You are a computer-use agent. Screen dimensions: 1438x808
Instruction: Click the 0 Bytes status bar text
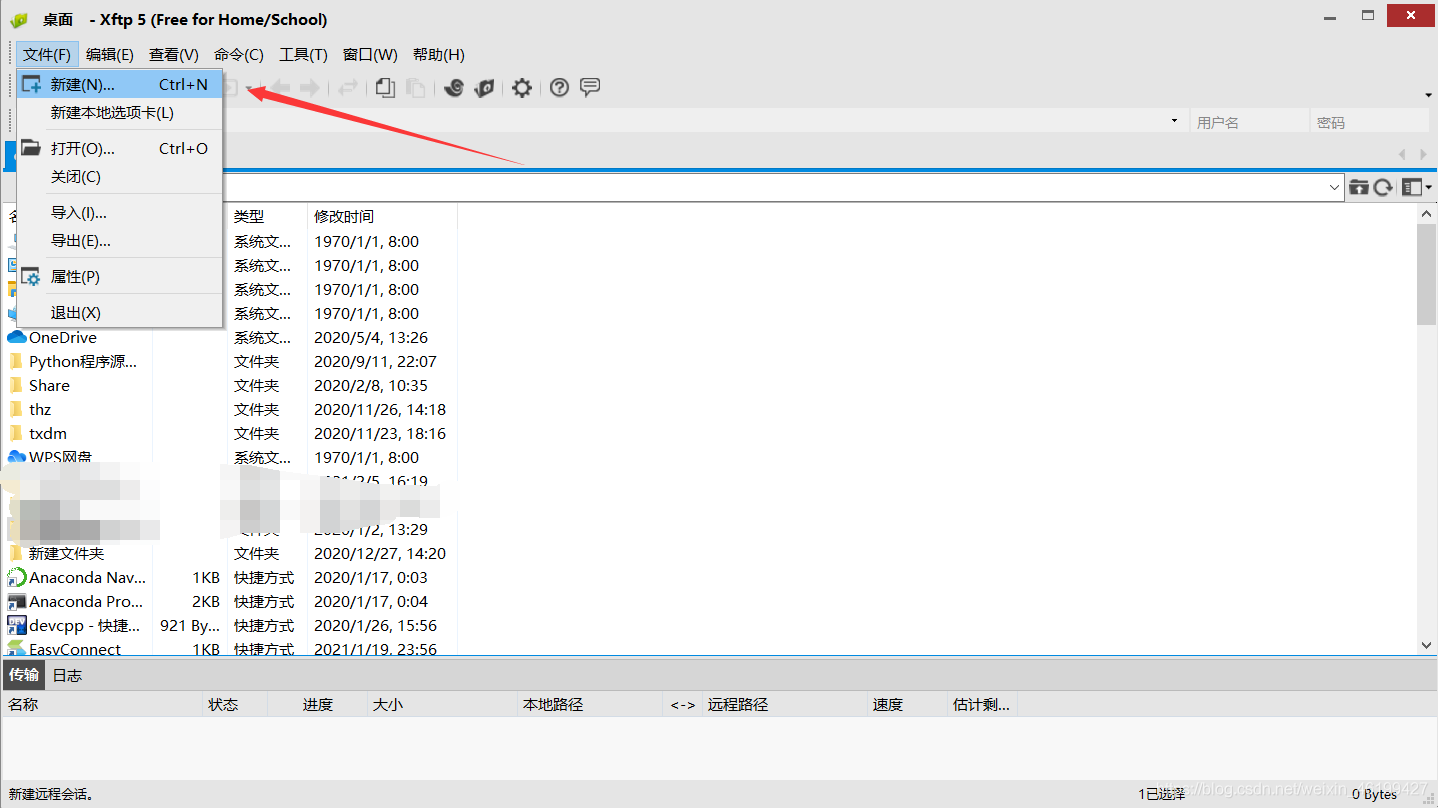click(1375, 794)
